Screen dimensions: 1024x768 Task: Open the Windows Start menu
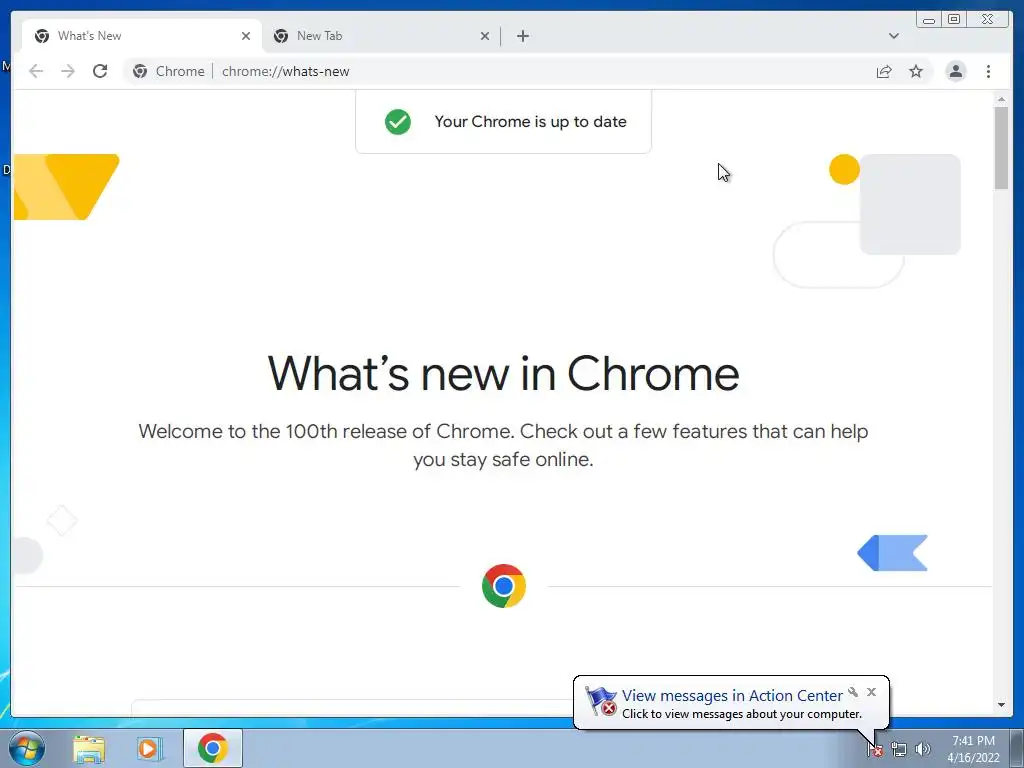[27, 748]
